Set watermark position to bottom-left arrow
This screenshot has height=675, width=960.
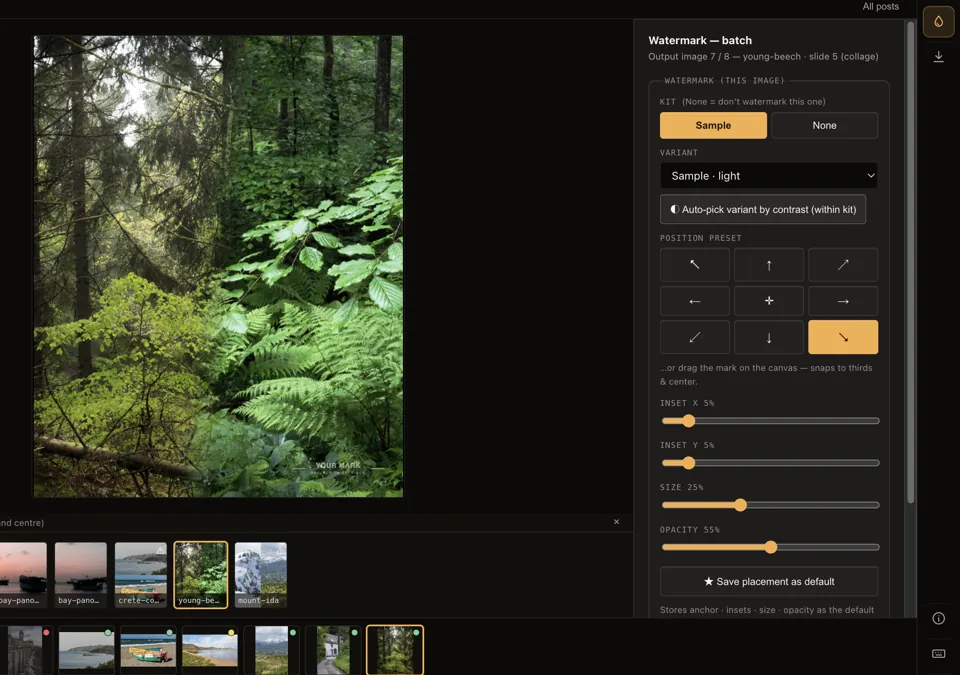click(694, 337)
